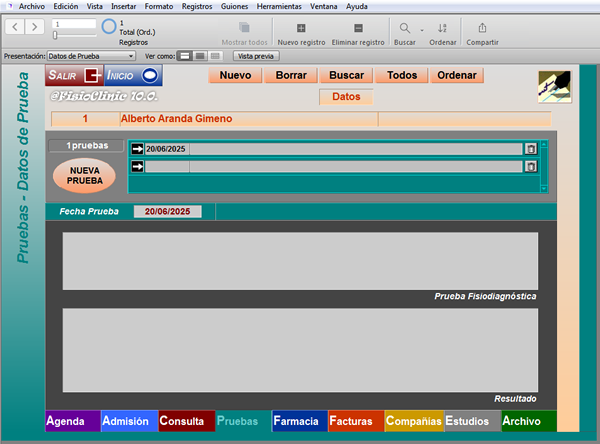Open the Registros menu
Viewport: 600px width, 444px height.
[197, 7]
